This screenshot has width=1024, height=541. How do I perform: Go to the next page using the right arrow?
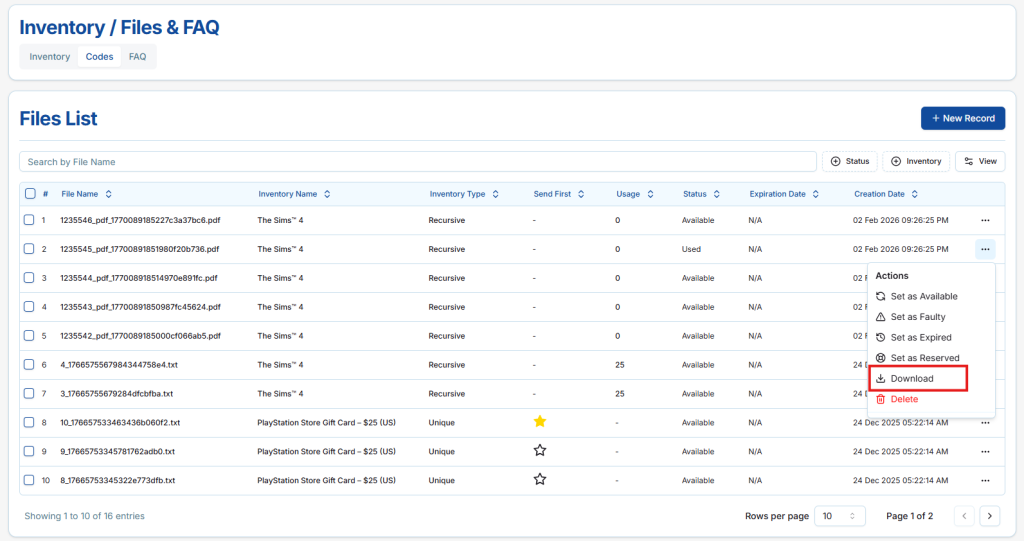click(x=990, y=516)
